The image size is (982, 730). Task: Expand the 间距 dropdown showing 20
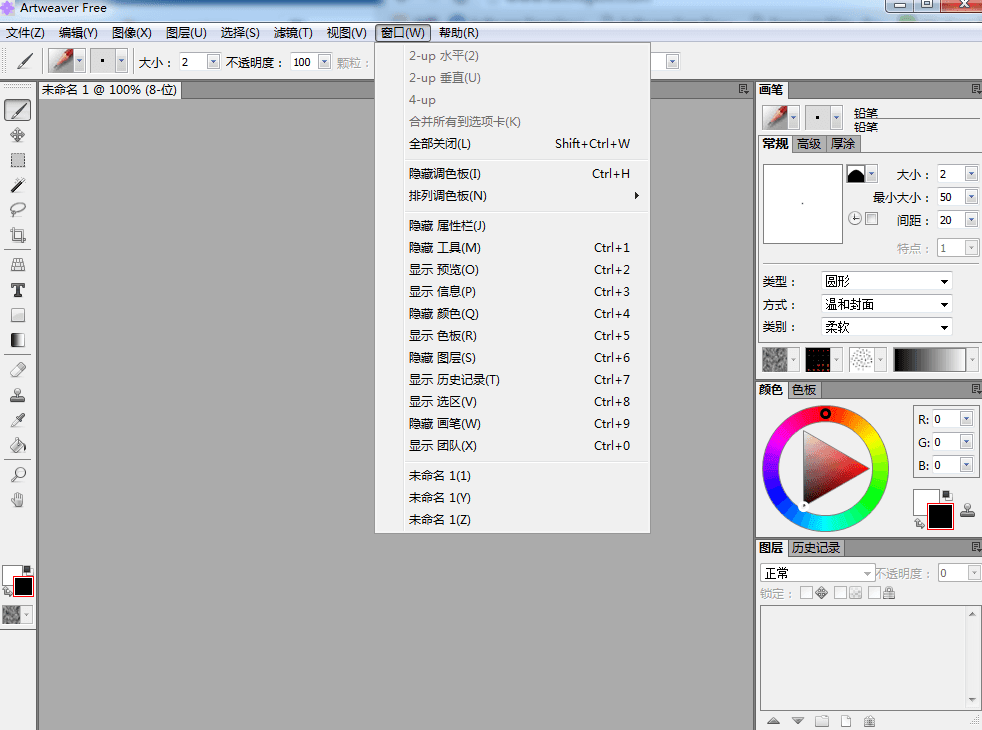[x=971, y=220]
